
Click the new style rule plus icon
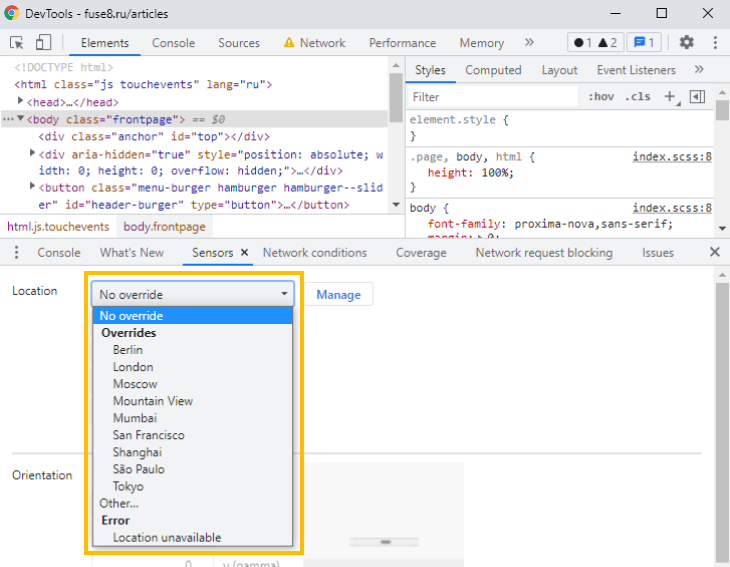point(670,97)
